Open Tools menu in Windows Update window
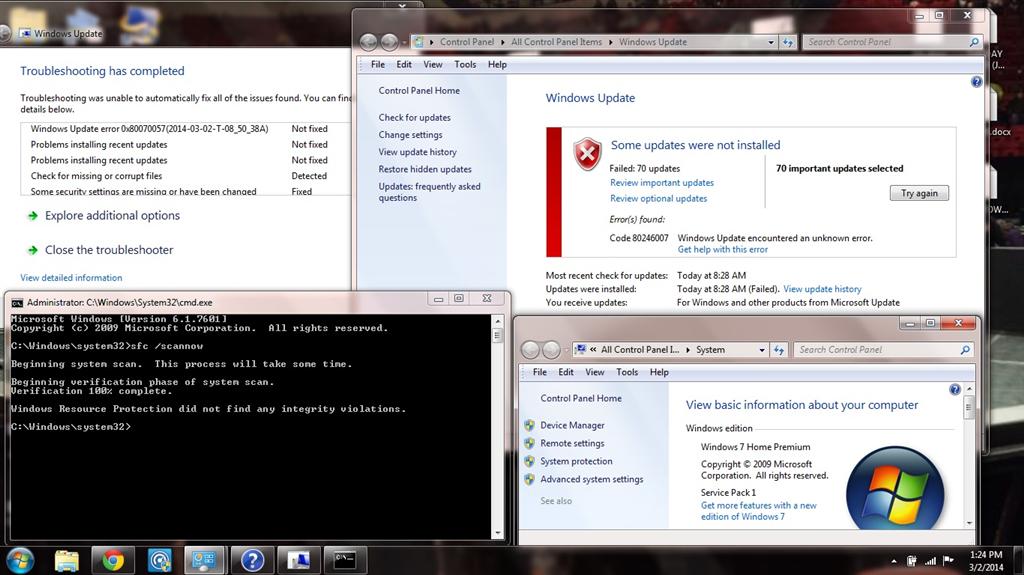The width and height of the screenshot is (1024, 575). (465, 64)
